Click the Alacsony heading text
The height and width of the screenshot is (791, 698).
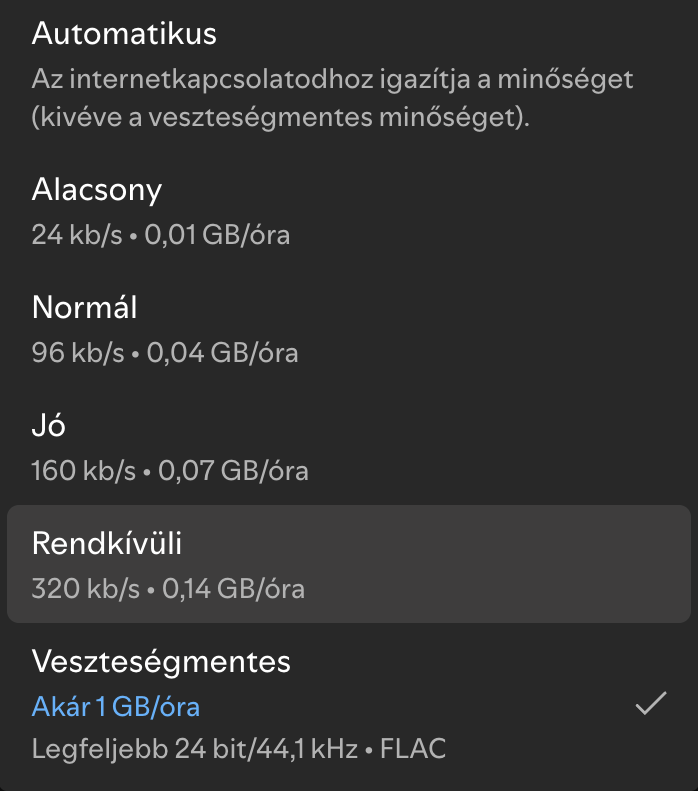tap(97, 189)
